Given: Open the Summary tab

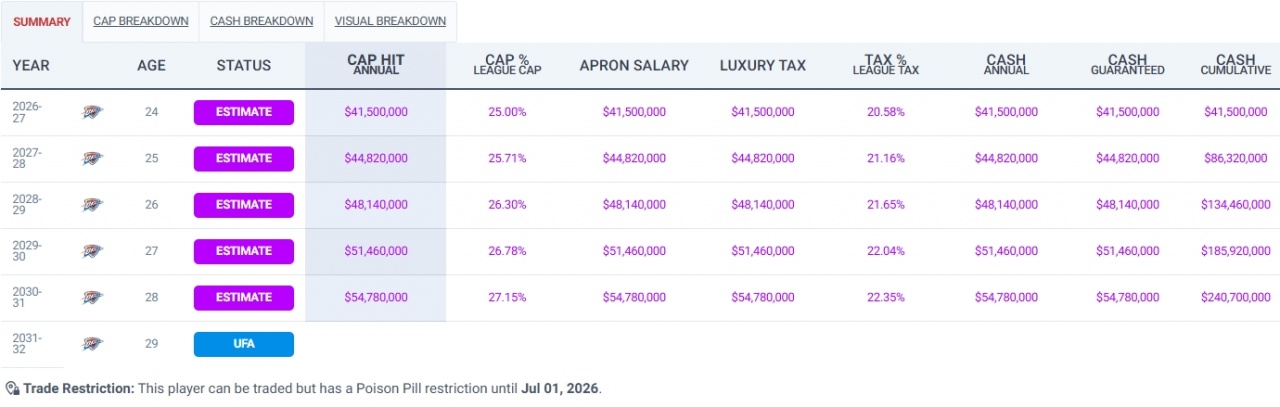Looking at the screenshot, I should (x=42, y=21).
